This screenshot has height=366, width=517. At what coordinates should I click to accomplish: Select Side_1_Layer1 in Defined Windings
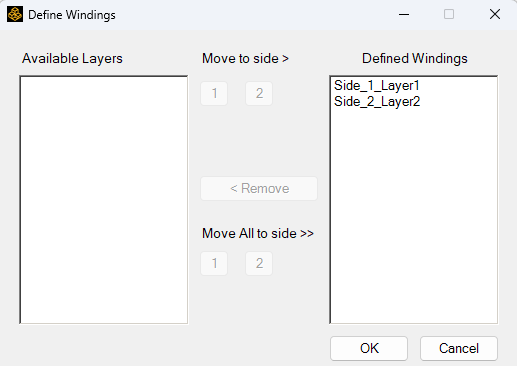pos(376,86)
